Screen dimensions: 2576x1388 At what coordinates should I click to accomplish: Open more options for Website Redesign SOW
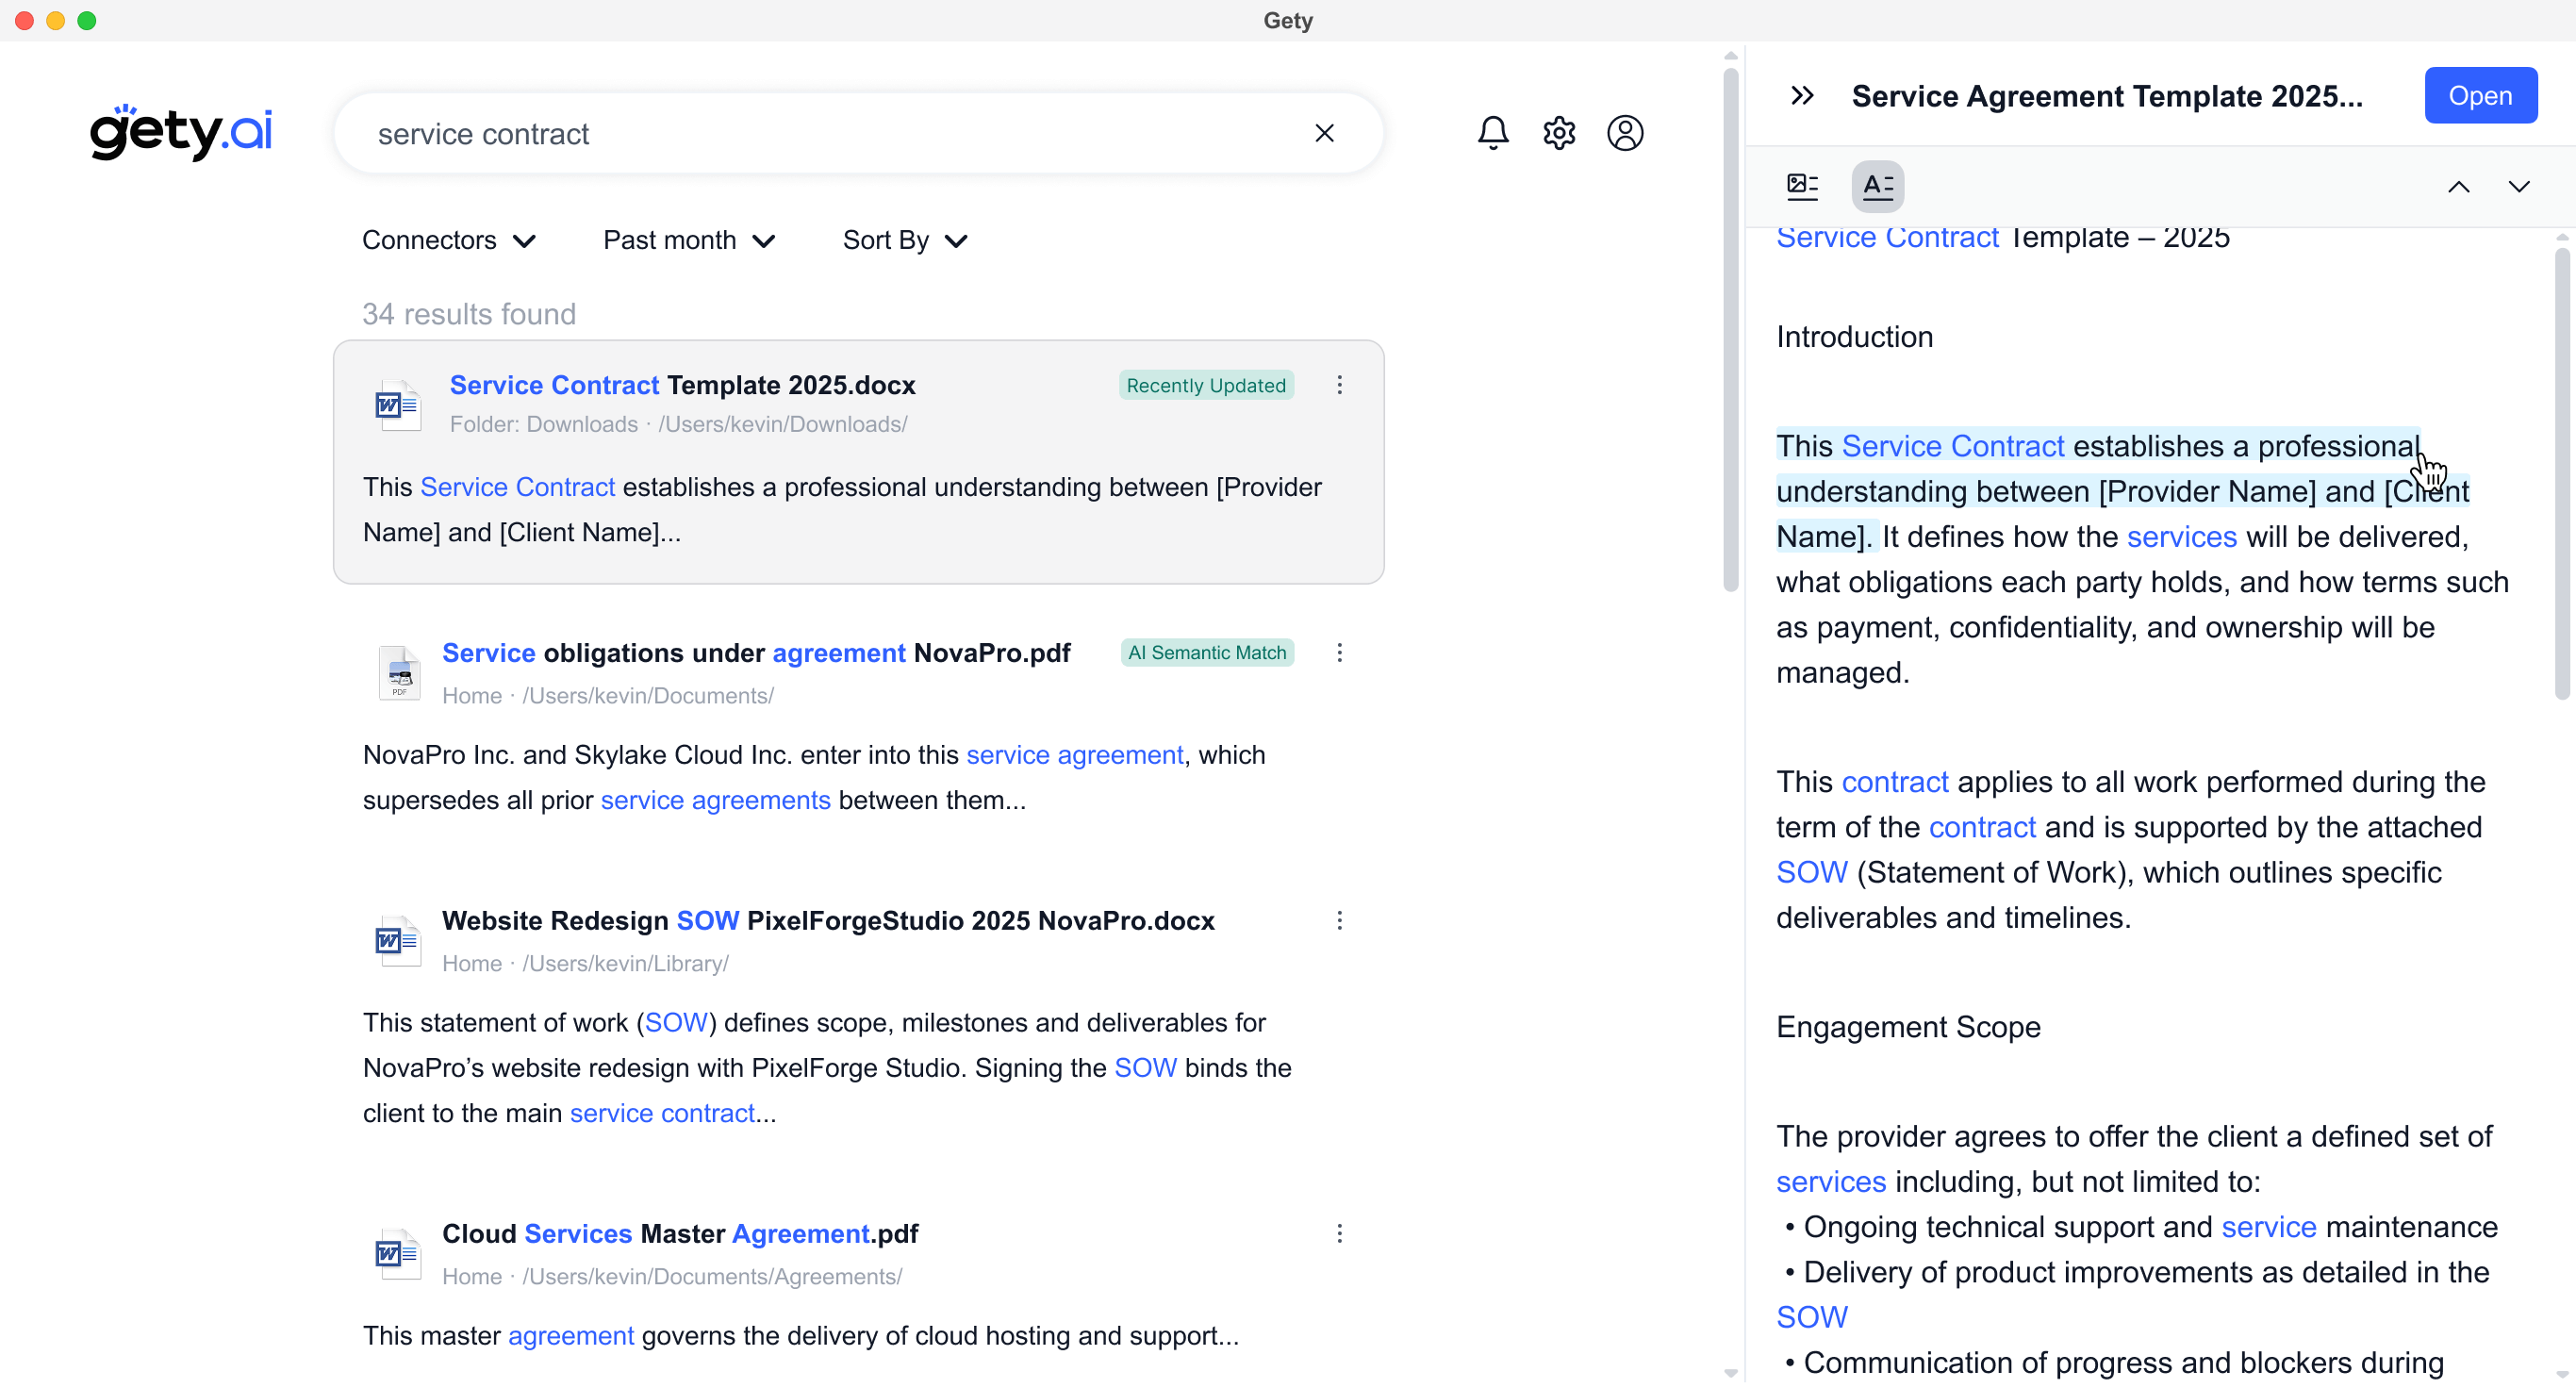(x=1339, y=921)
